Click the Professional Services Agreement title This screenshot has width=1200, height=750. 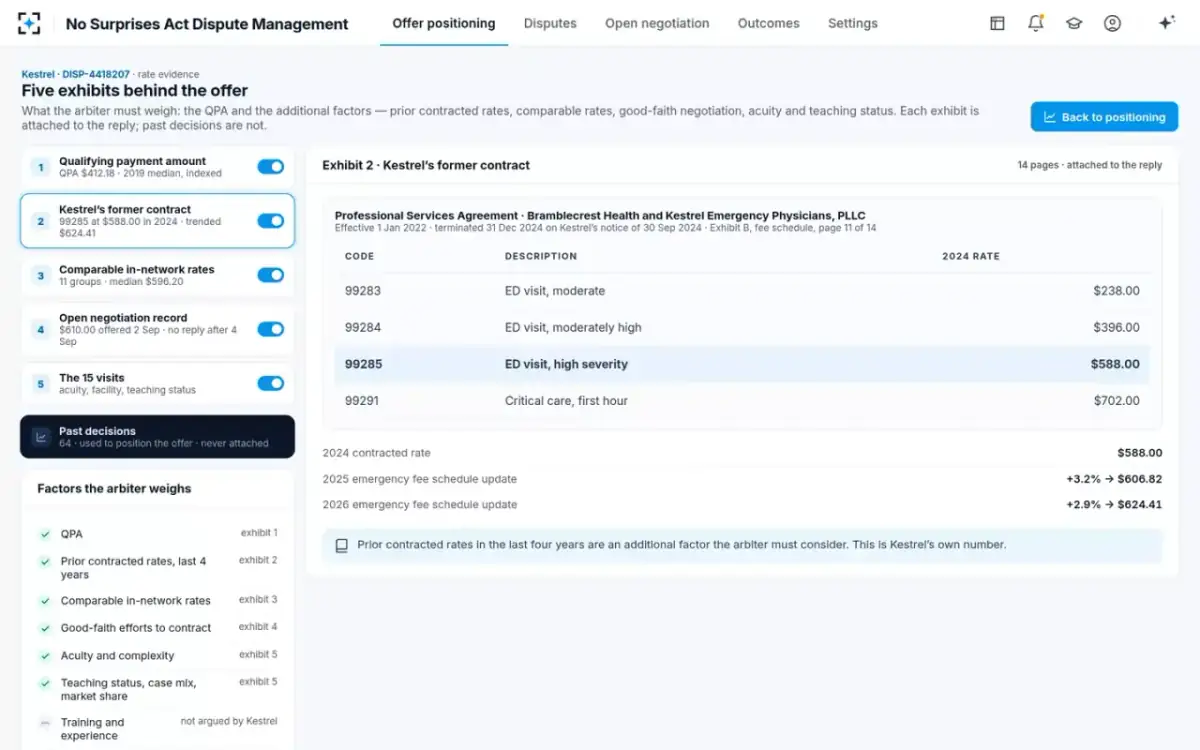tap(600, 215)
